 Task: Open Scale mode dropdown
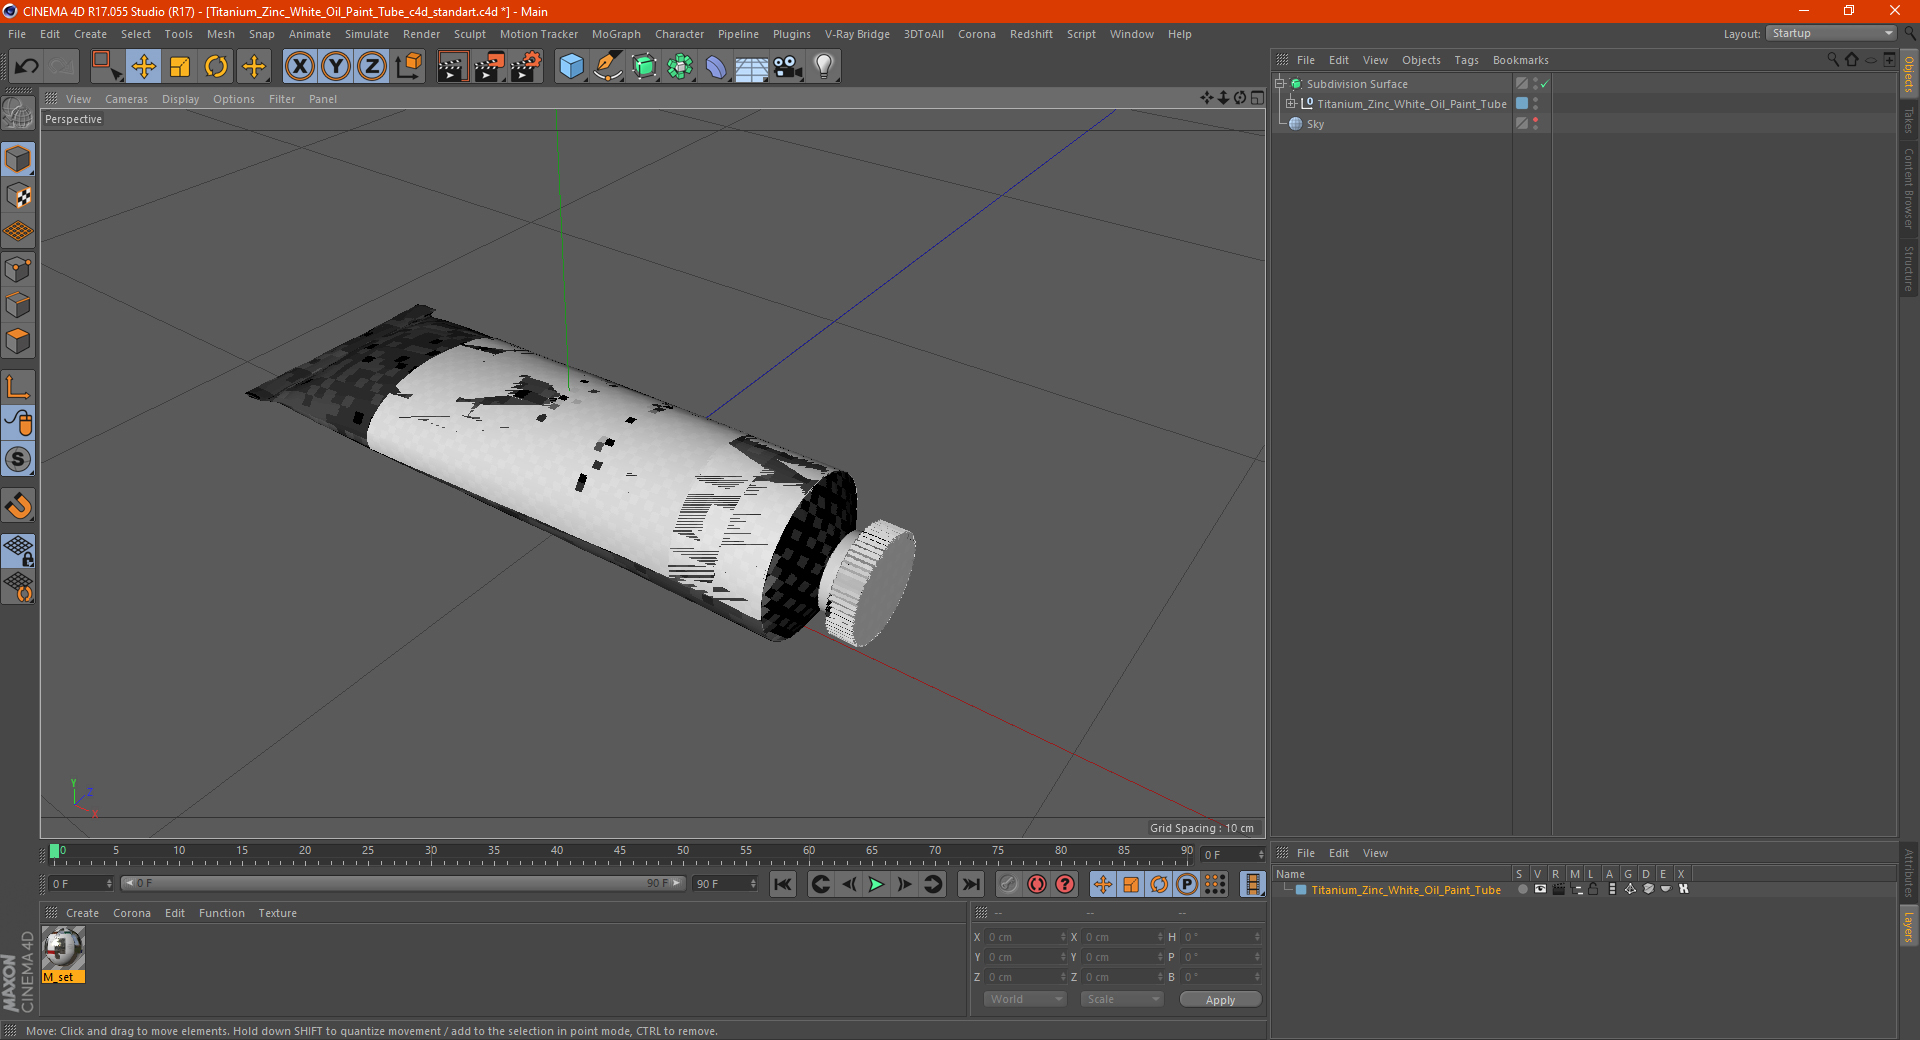(x=1121, y=999)
